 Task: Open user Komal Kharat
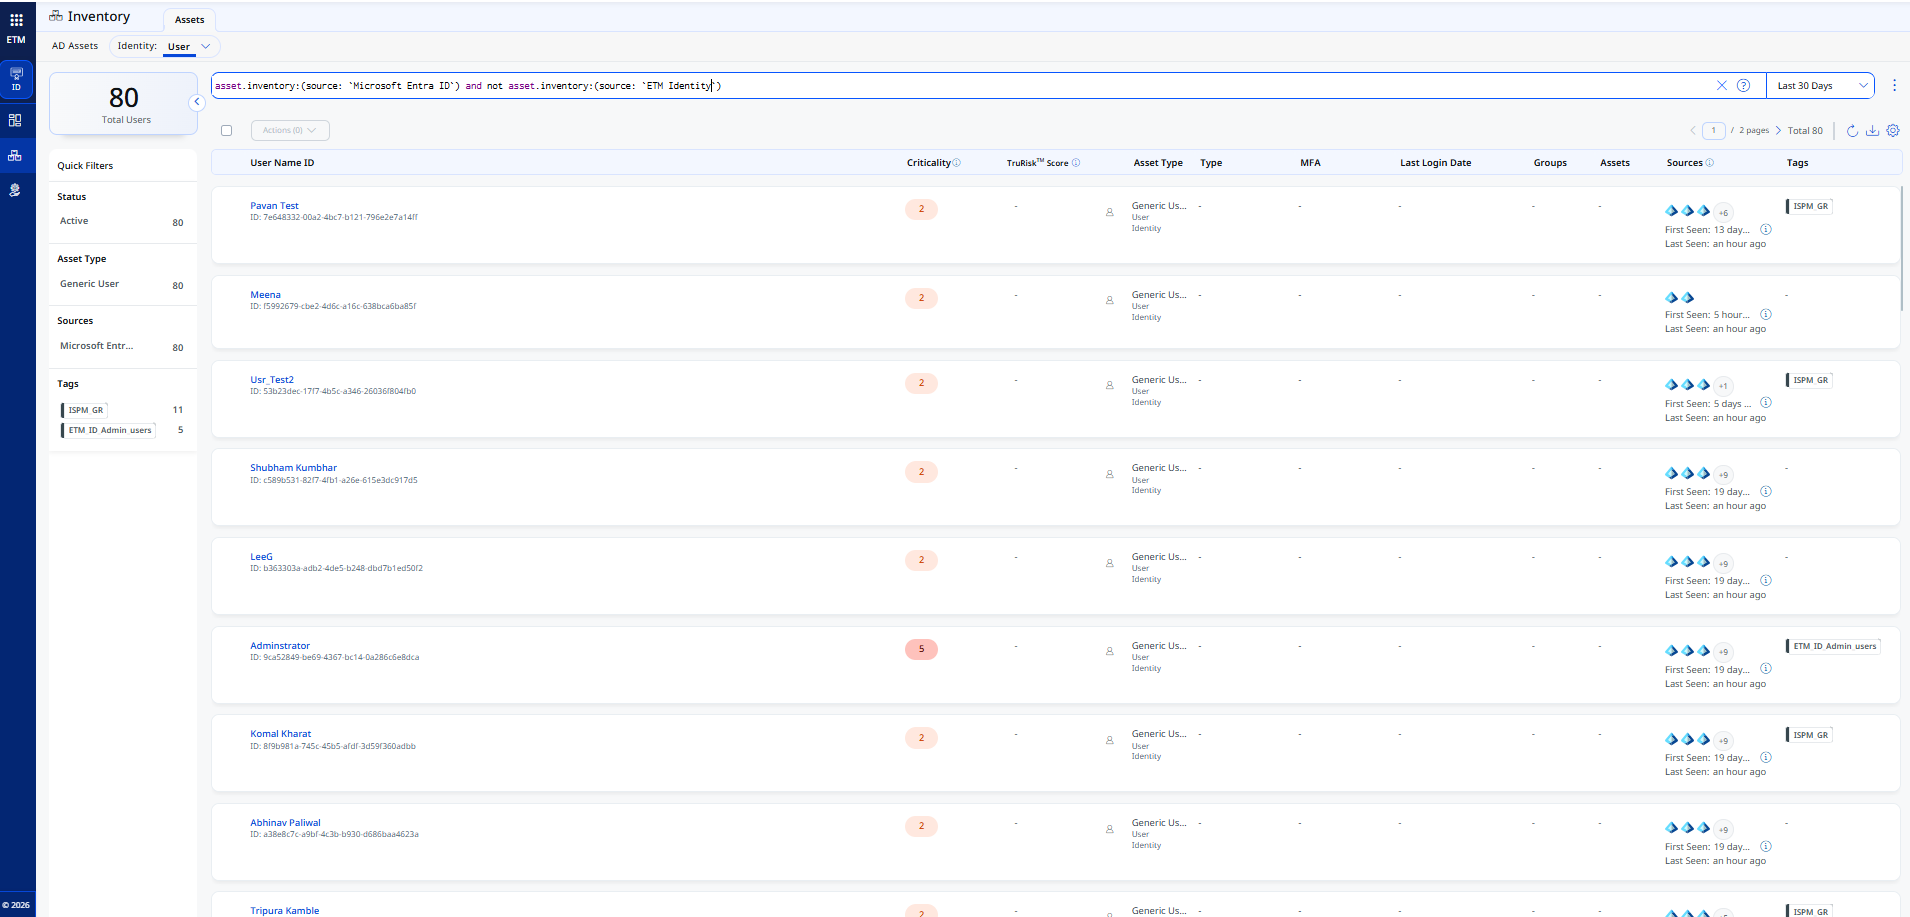coord(280,734)
